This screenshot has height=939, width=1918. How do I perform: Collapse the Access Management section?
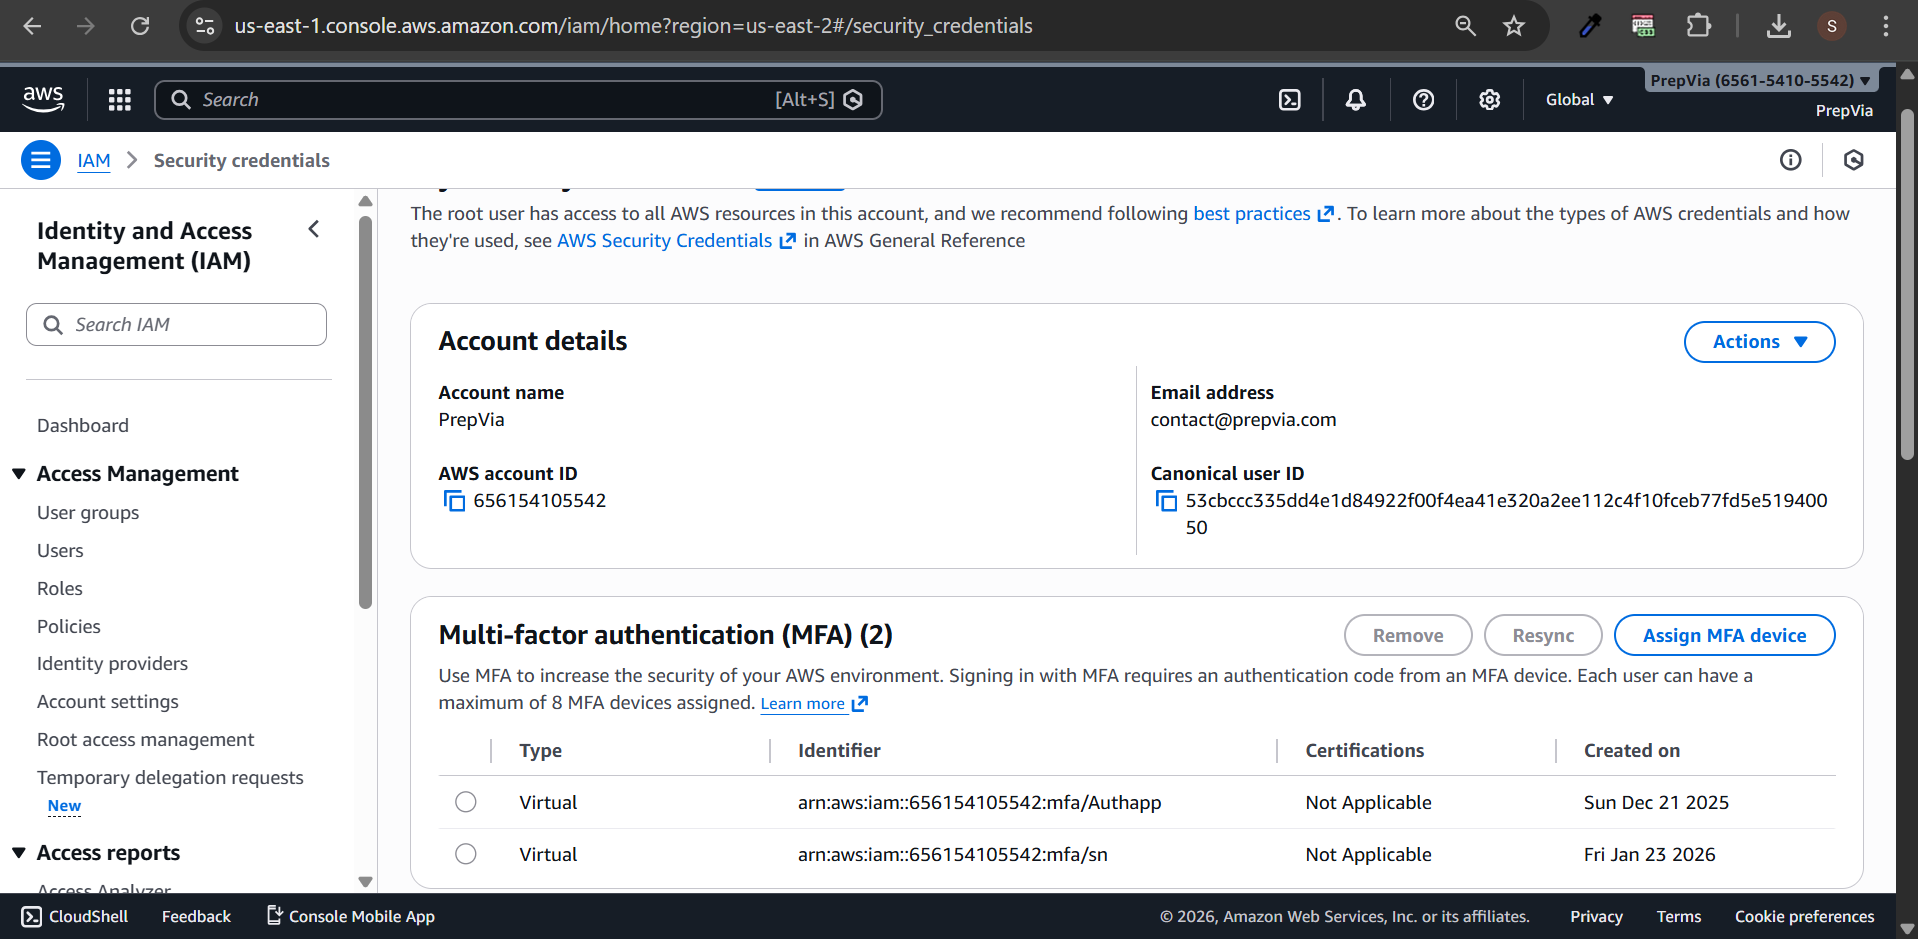pos(19,474)
